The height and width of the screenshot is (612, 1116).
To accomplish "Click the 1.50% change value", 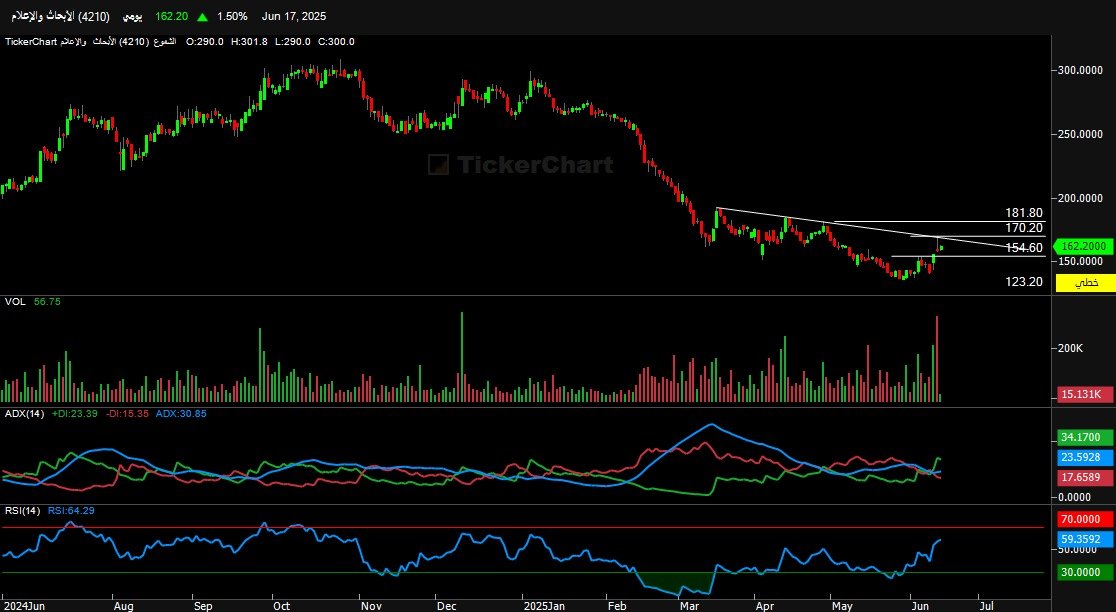I will pos(233,16).
